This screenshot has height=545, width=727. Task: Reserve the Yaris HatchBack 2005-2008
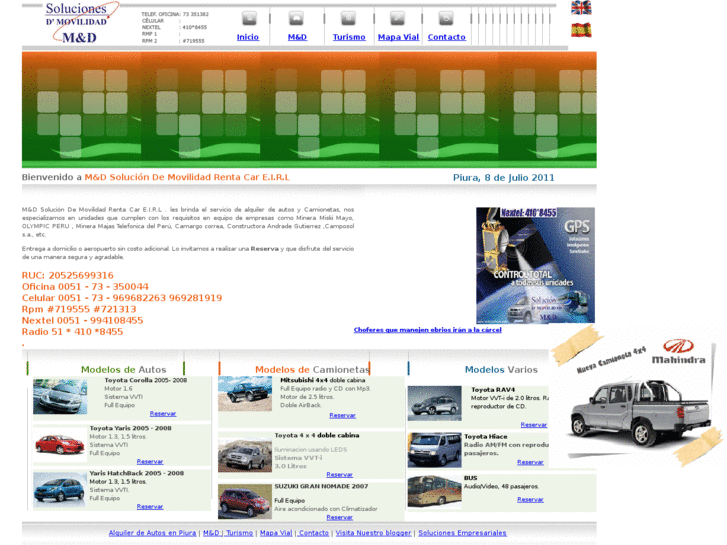[150, 507]
